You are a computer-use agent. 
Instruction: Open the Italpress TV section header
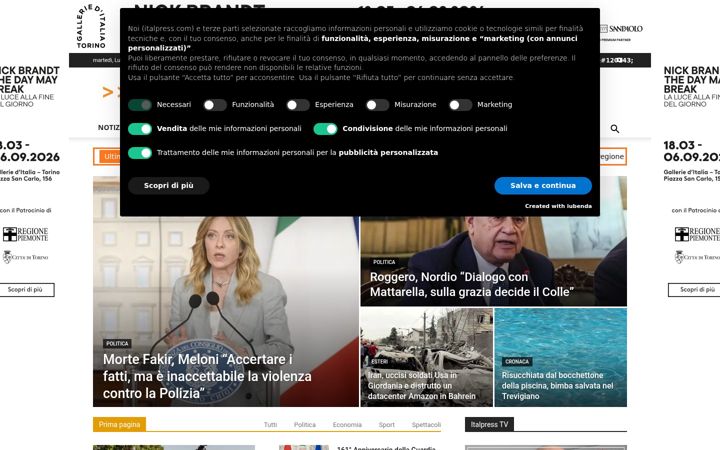click(489, 424)
